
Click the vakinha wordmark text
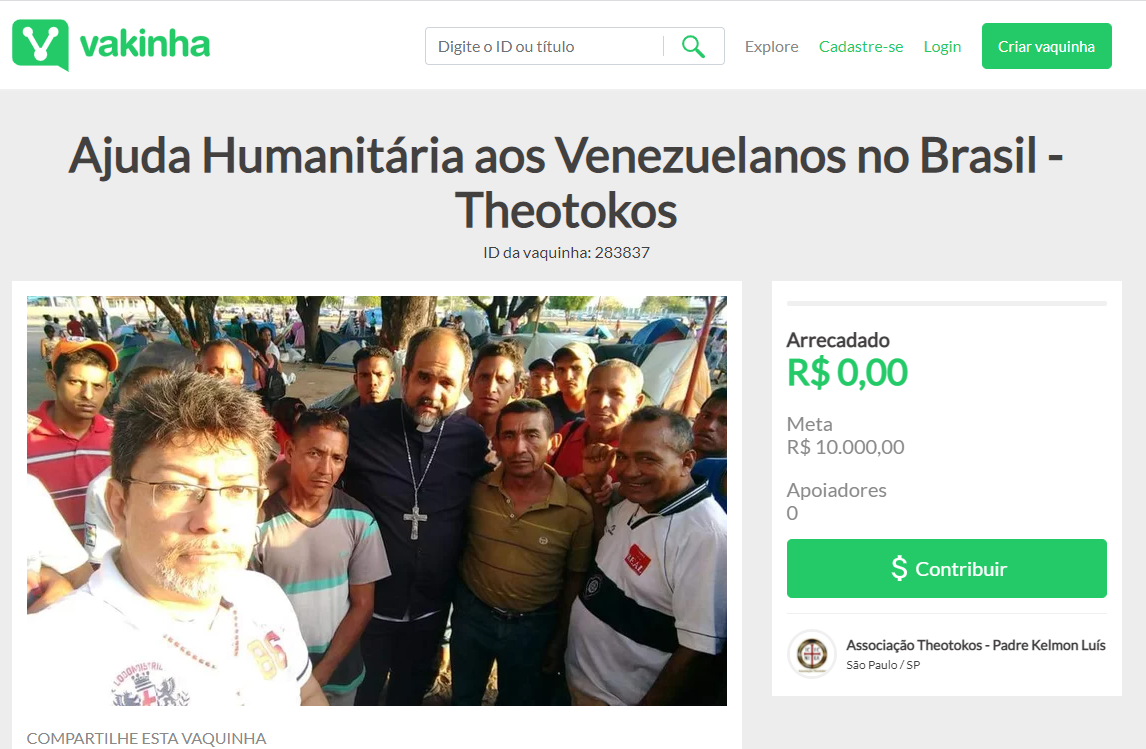click(145, 45)
